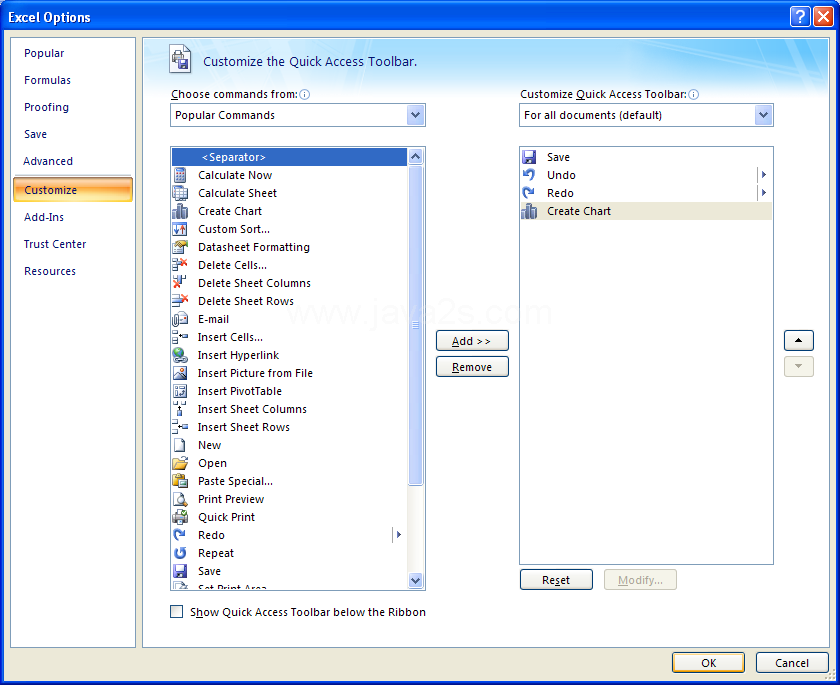Click the Redo icon in commands list
This screenshot has height=685, width=840.
pyautogui.click(x=180, y=535)
